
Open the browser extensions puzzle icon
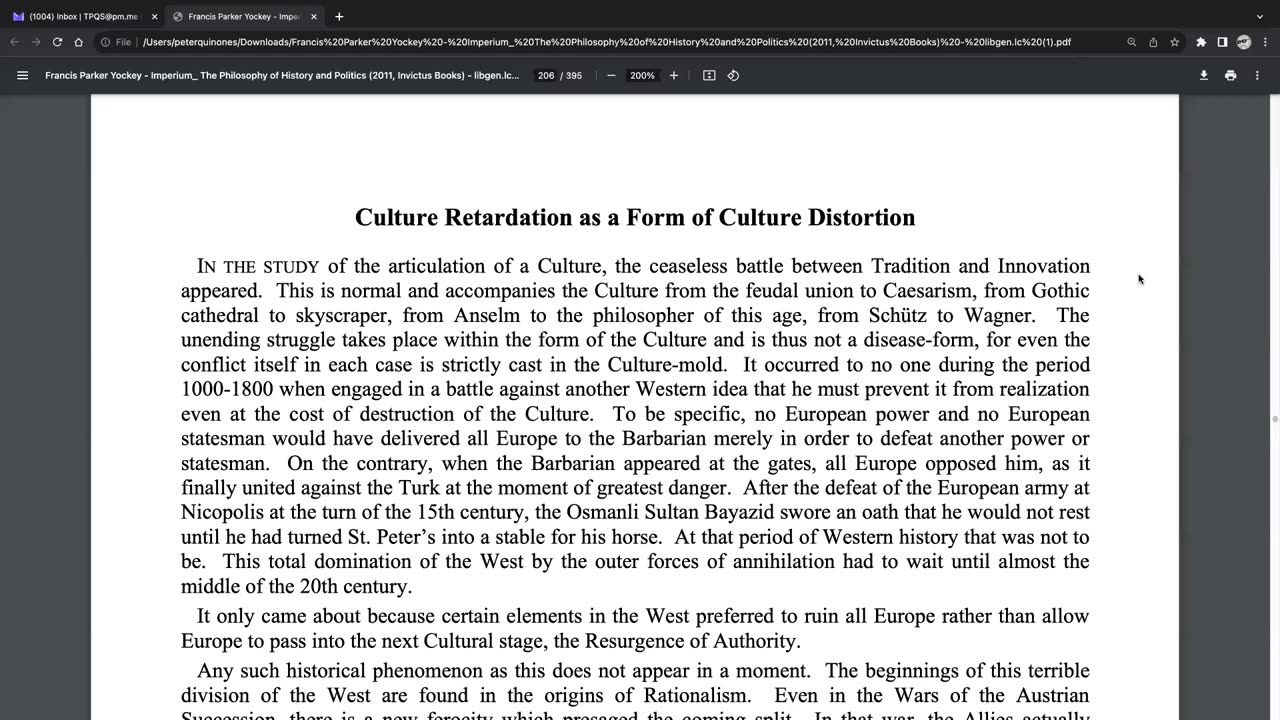pyautogui.click(x=1201, y=42)
